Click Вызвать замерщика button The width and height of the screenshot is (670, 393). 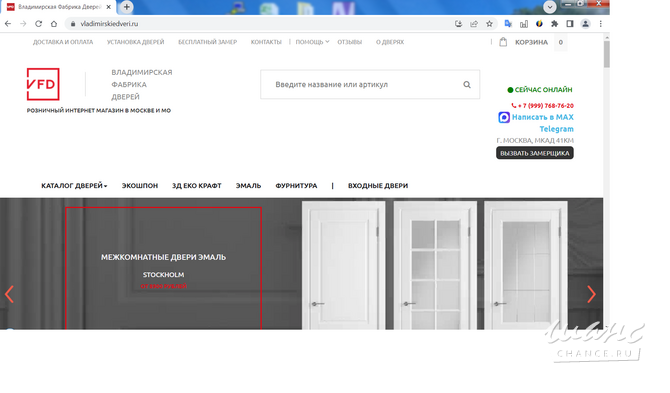pos(535,153)
